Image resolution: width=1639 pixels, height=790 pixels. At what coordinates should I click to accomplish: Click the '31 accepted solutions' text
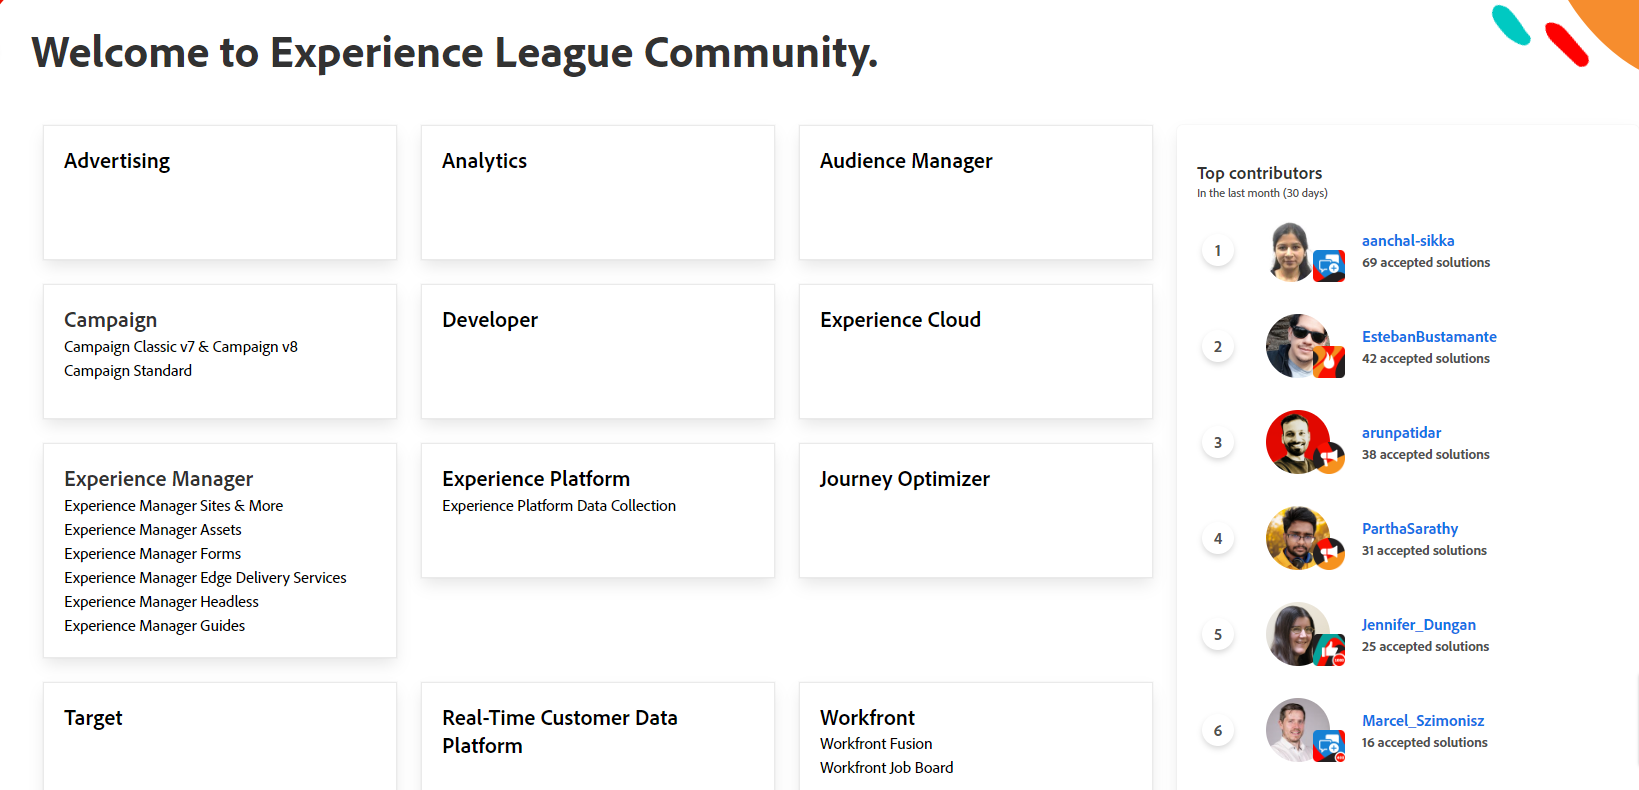[1424, 551]
